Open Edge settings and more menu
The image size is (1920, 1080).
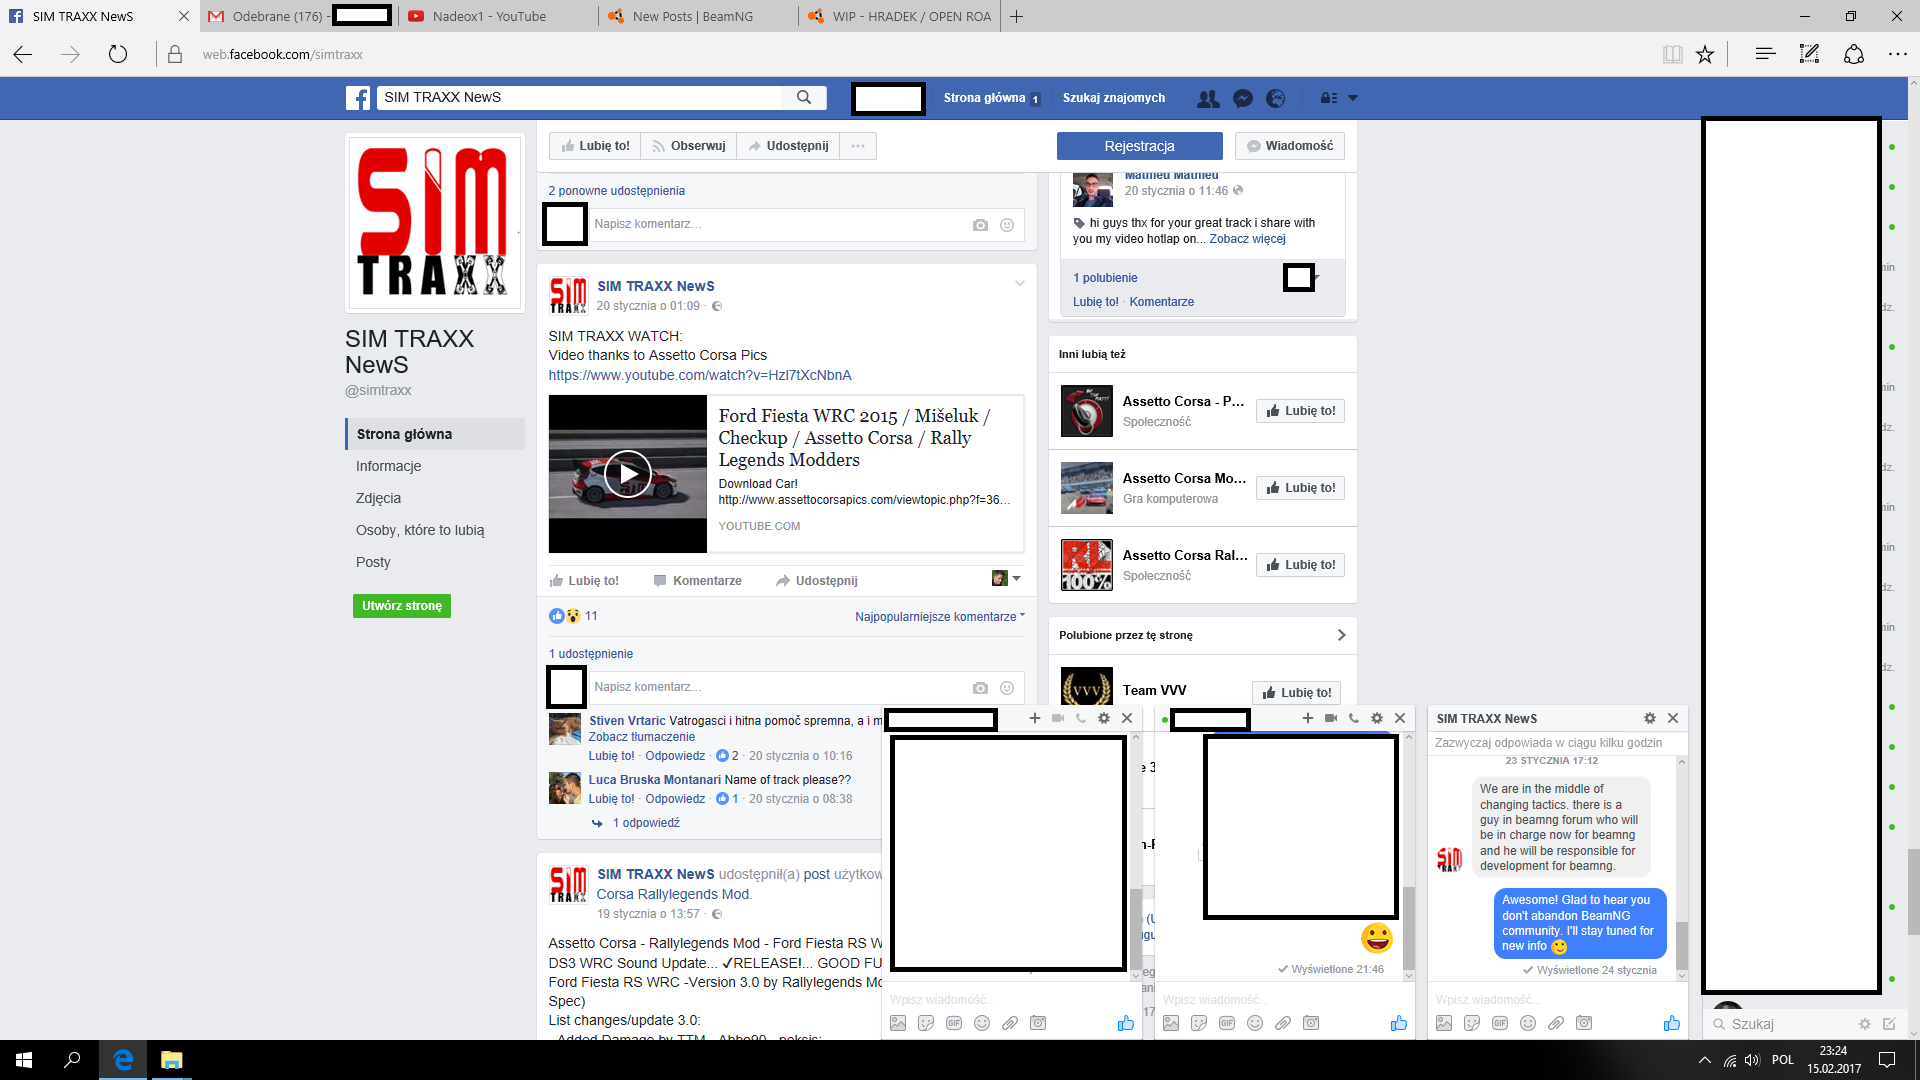[1897, 54]
